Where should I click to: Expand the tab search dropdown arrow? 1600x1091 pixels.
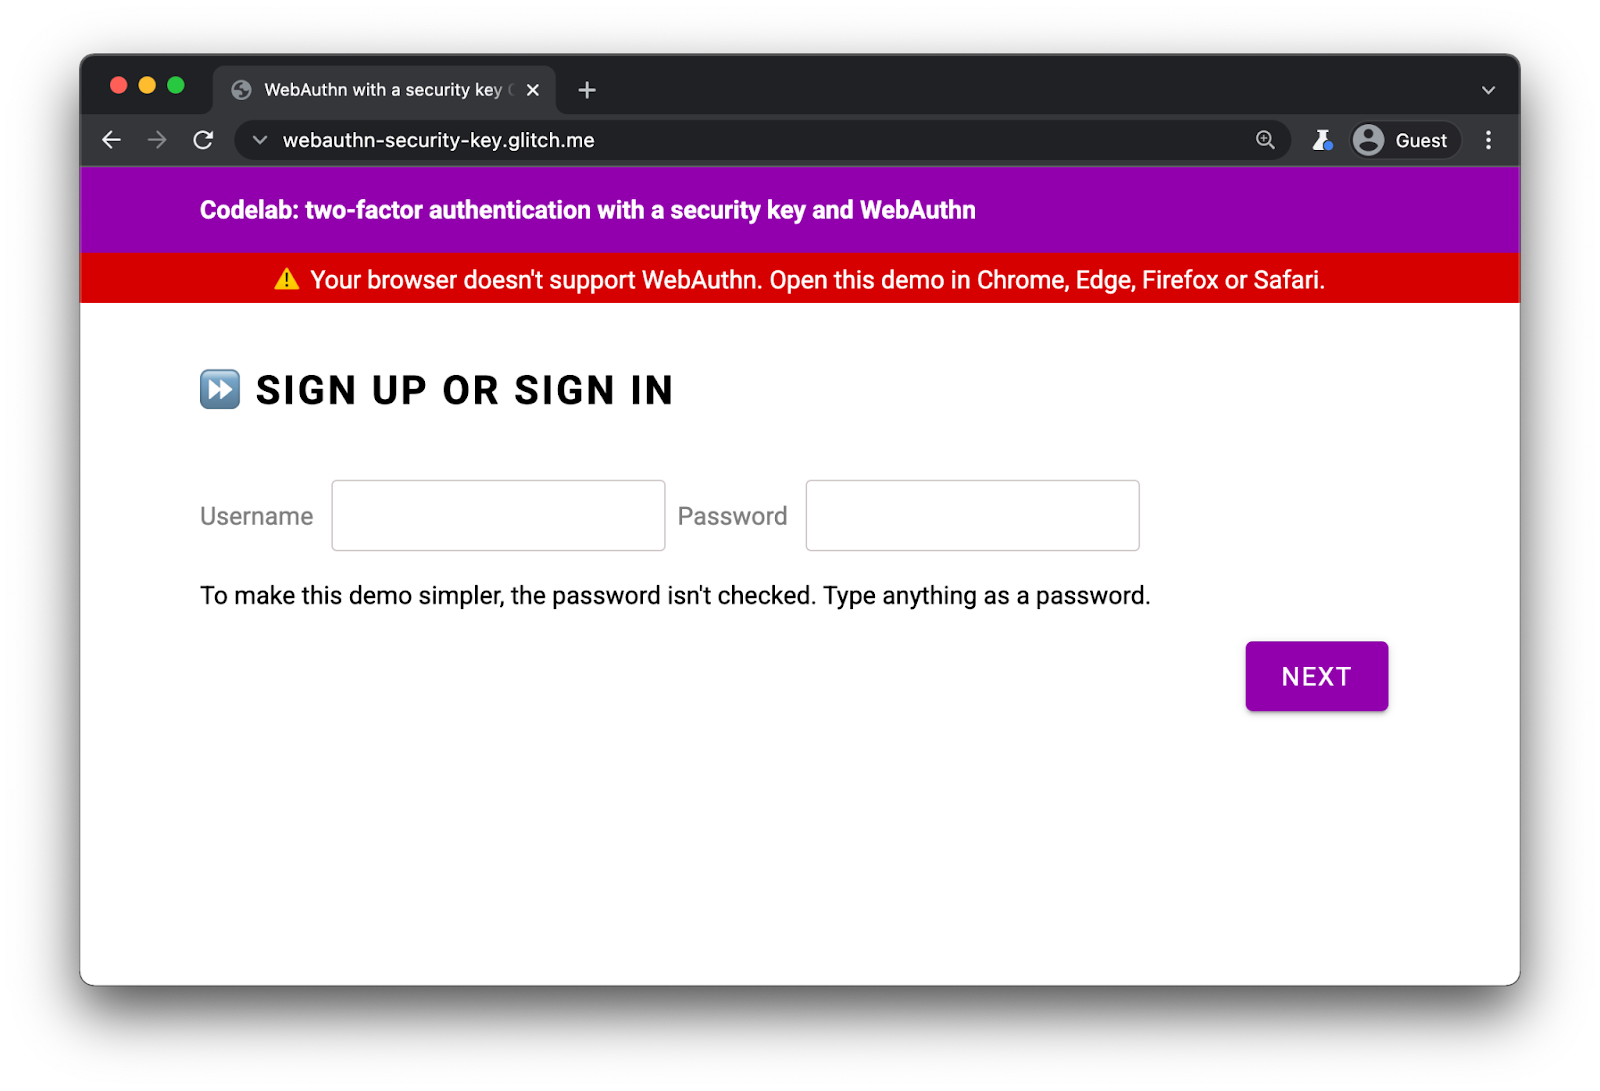(x=1488, y=90)
